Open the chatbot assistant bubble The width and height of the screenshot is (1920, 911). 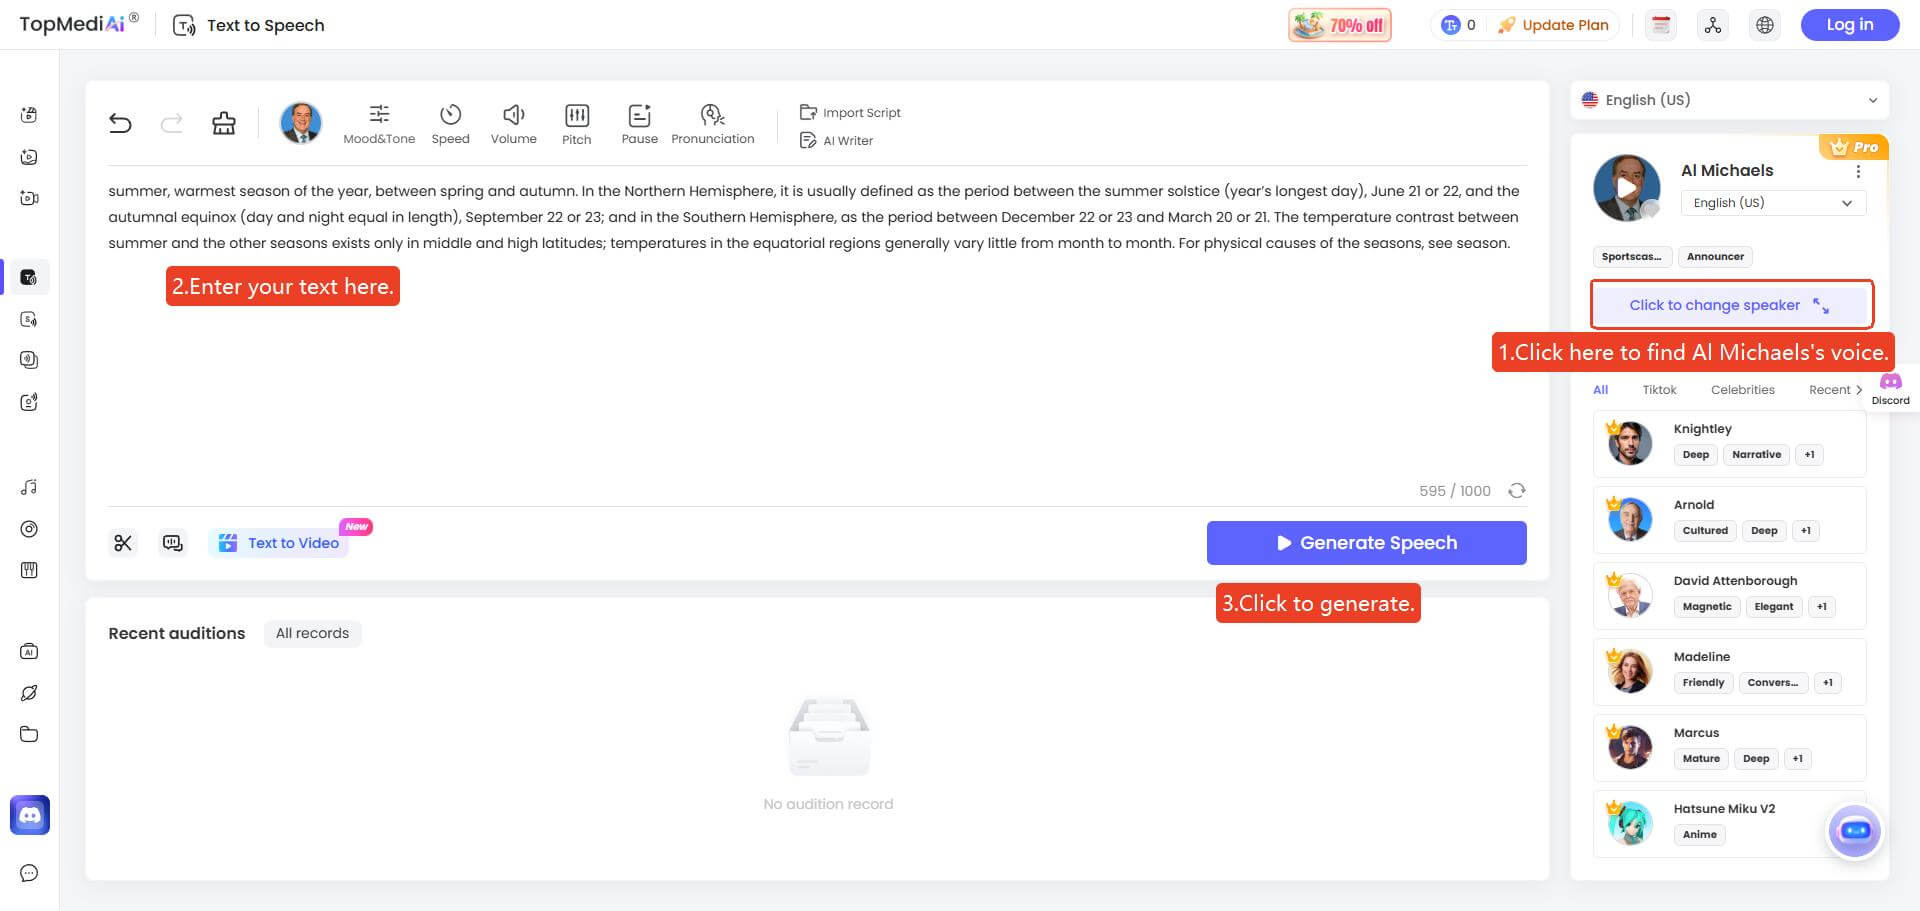coord(1855,831)
